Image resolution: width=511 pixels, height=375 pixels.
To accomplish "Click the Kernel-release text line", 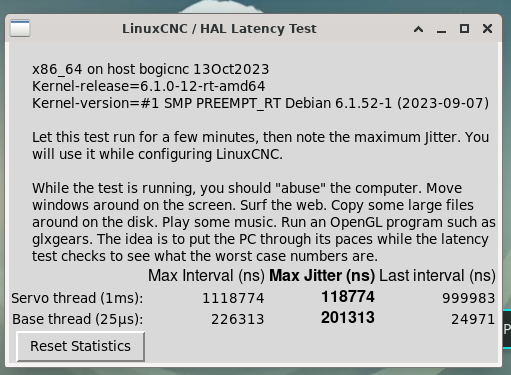I will [149, 86].
